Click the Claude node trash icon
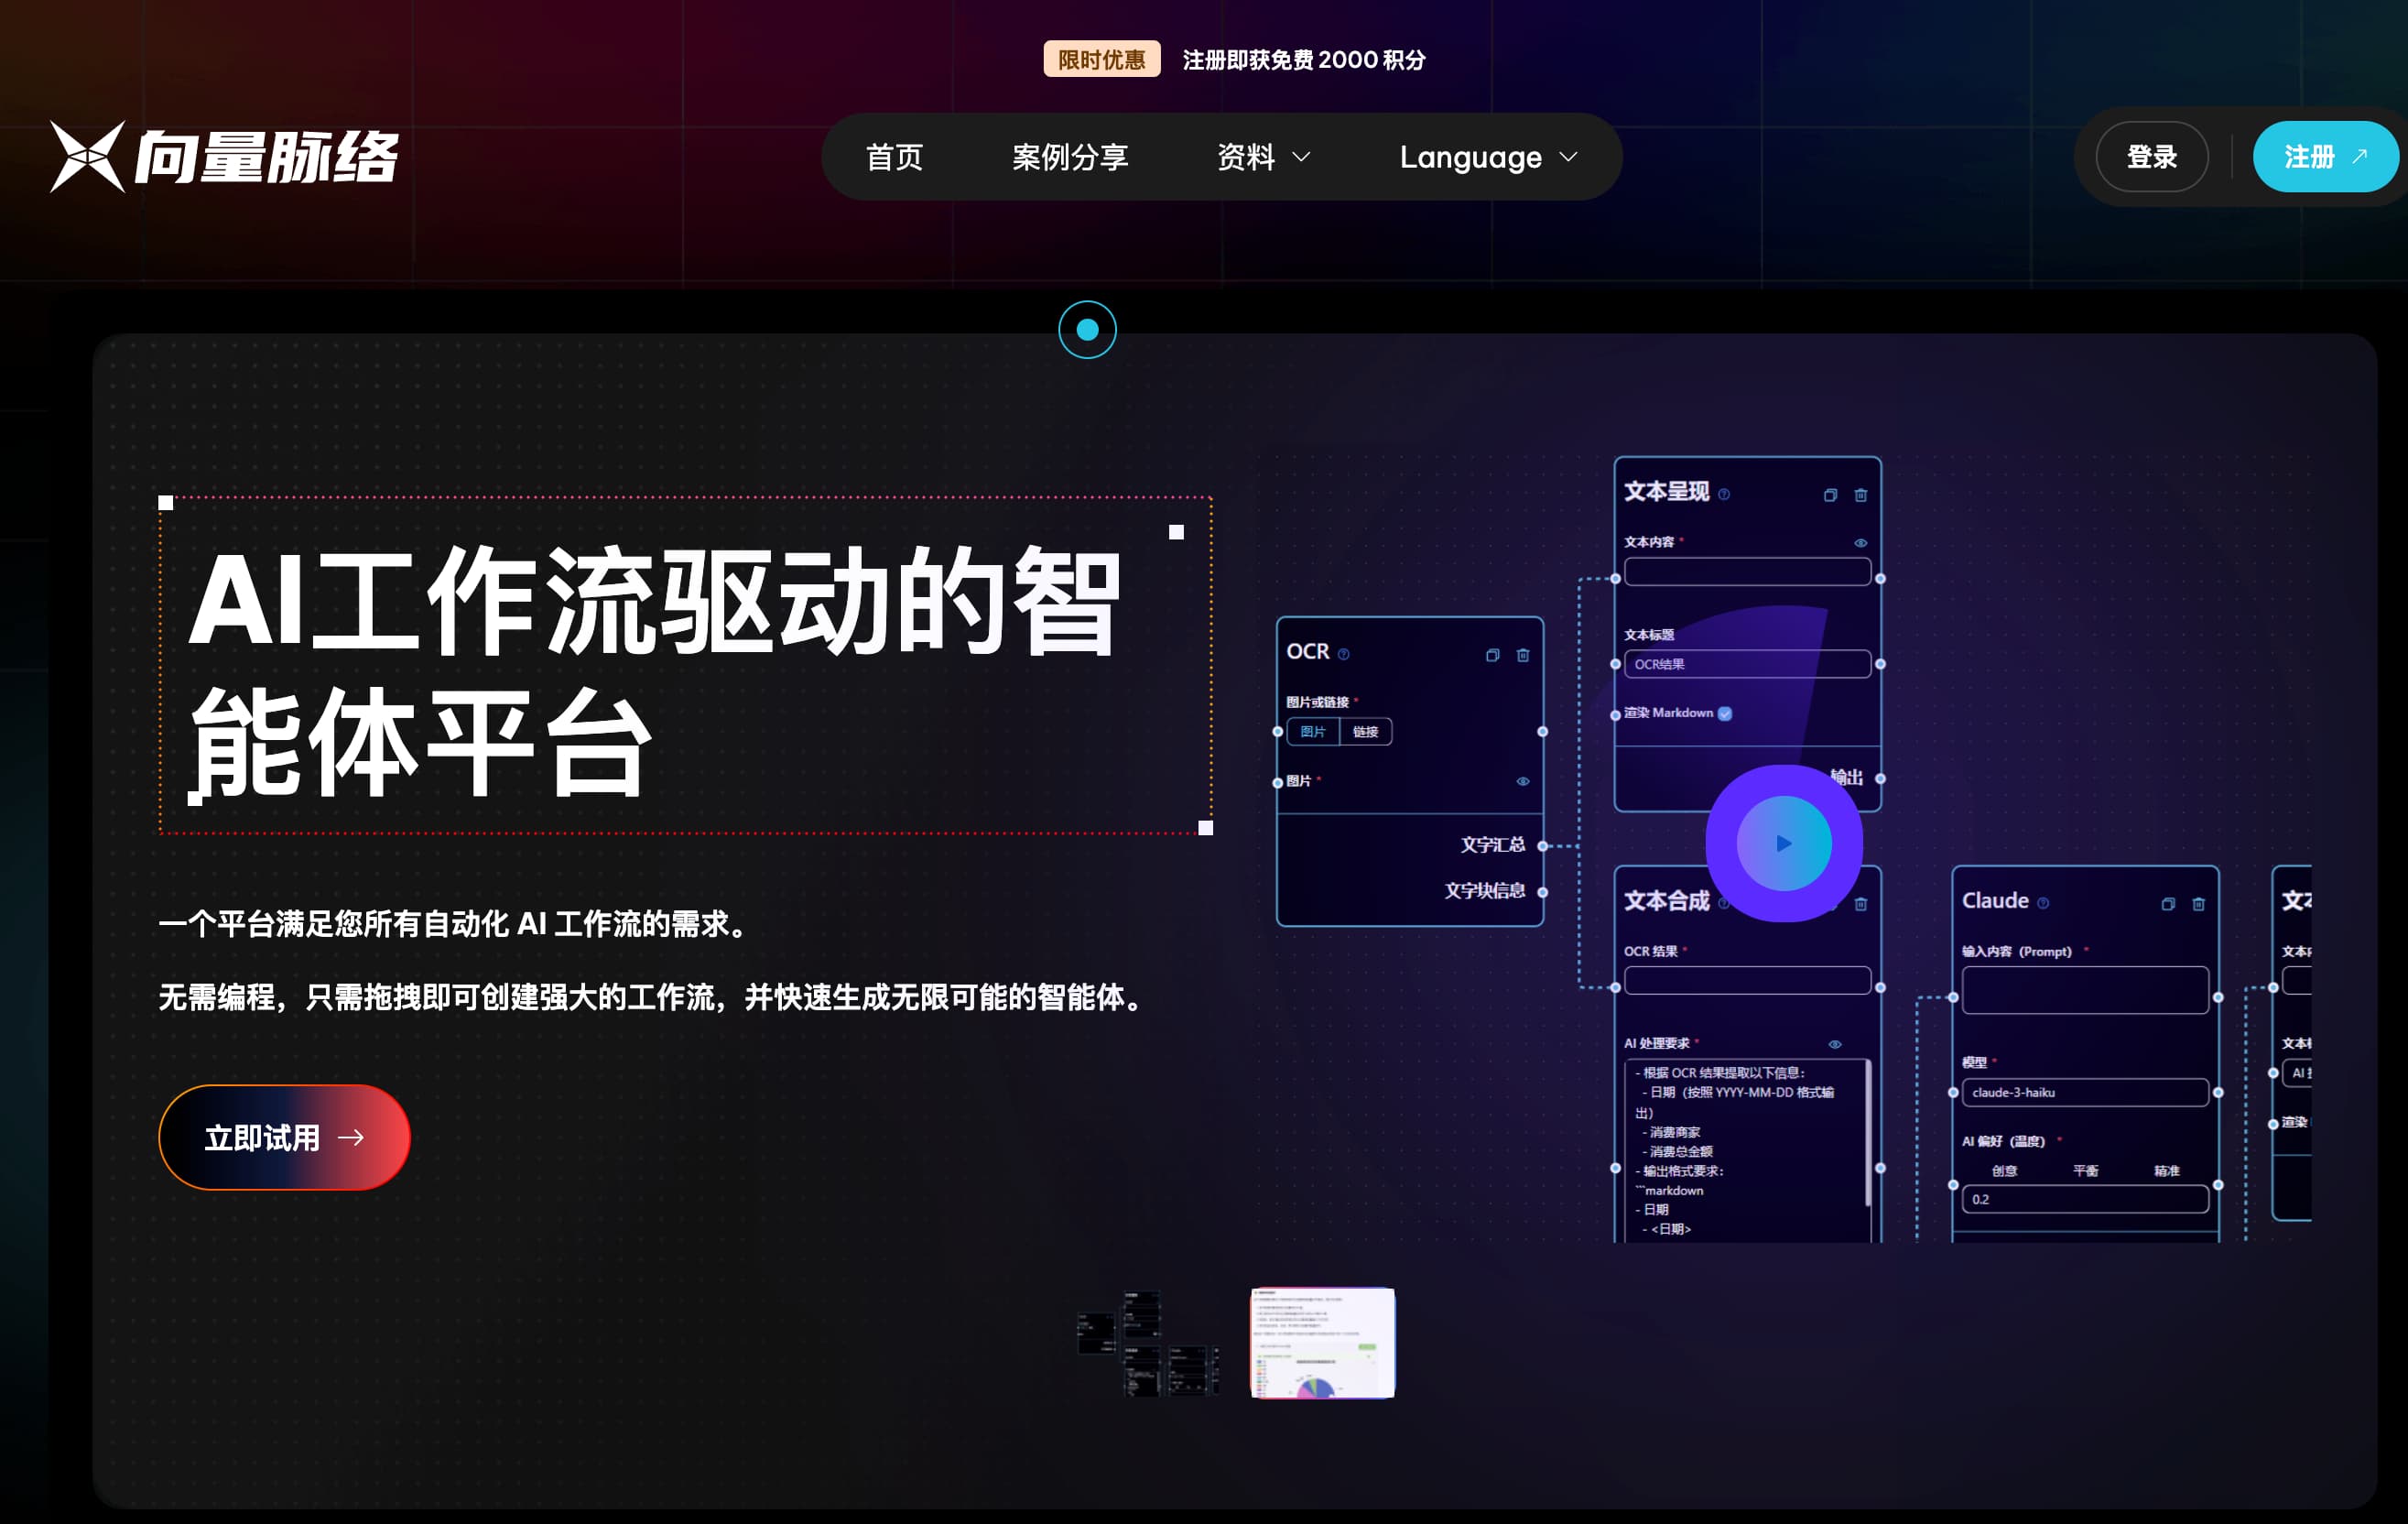 (x=2199, y=904)
